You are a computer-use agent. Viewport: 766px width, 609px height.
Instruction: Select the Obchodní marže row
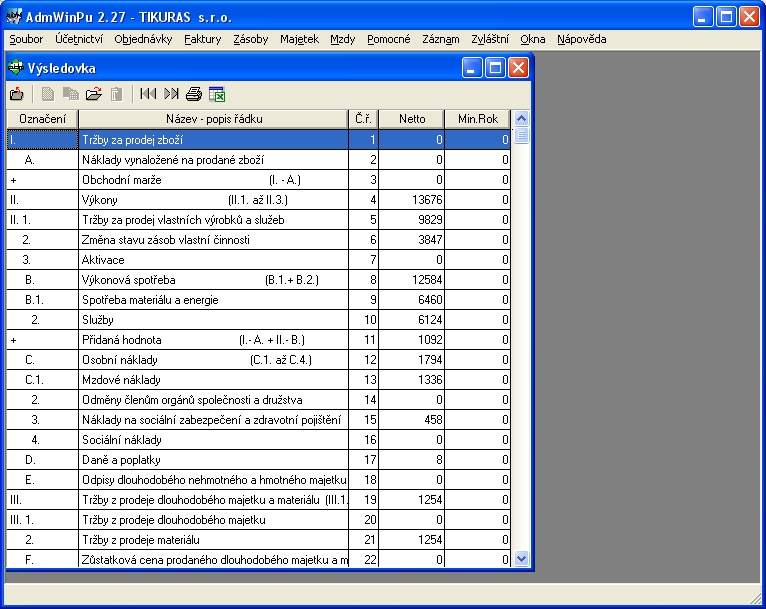click(258, 180)
